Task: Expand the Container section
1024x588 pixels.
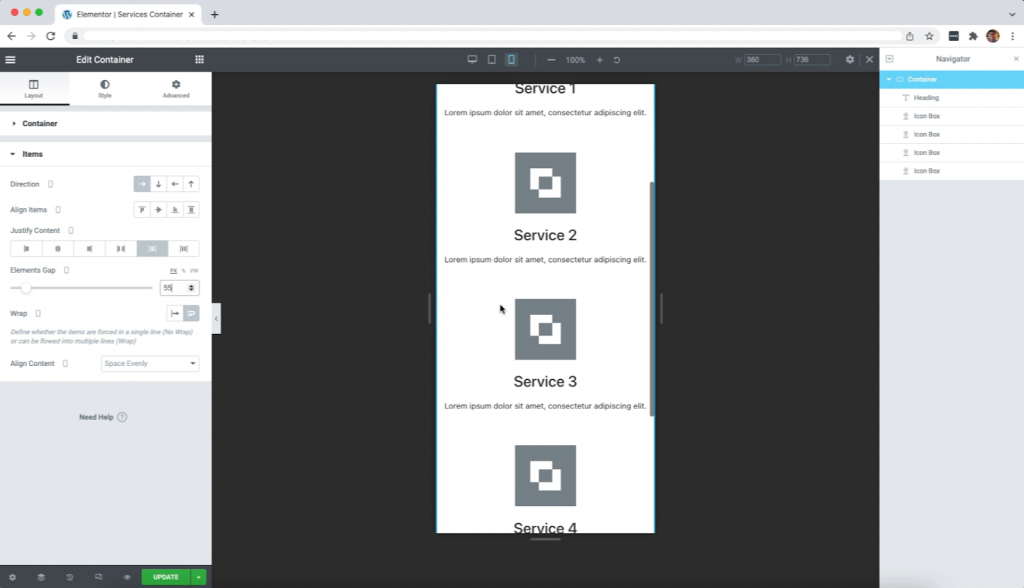Action: pyautogui.click(x=40, y=124)
